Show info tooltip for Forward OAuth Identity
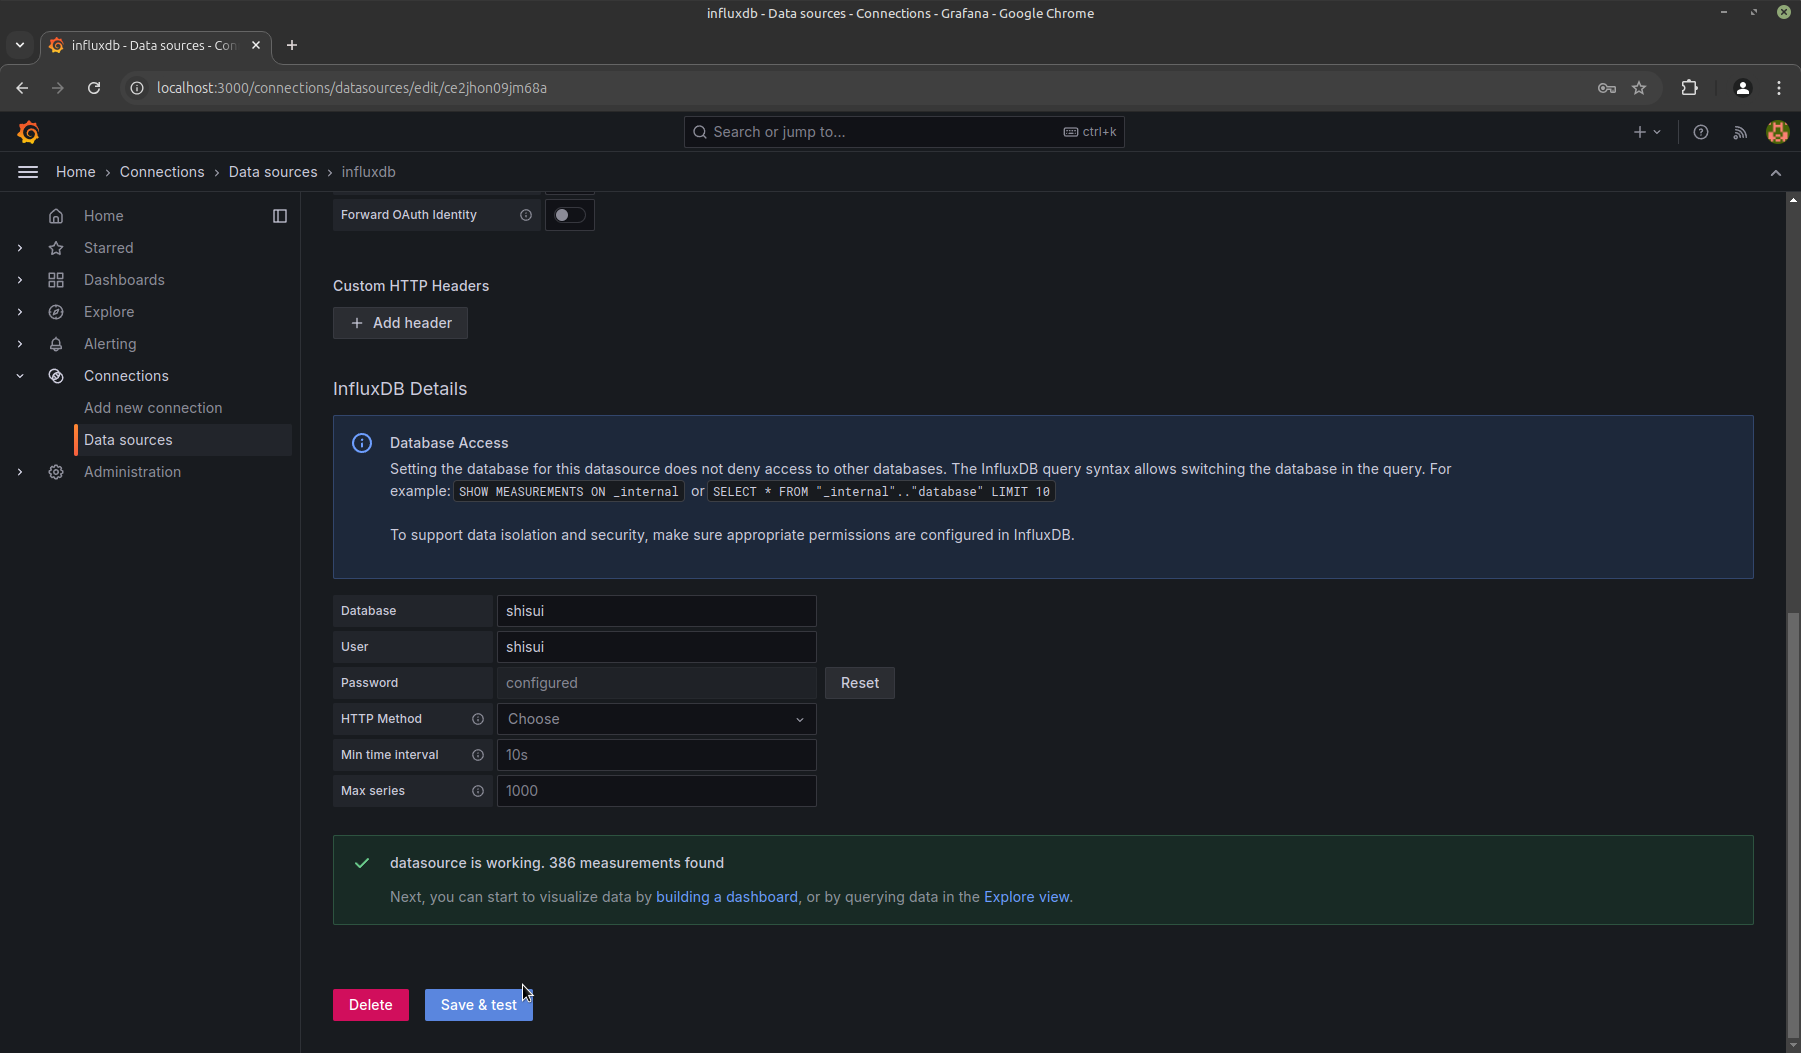 (526, 215)
